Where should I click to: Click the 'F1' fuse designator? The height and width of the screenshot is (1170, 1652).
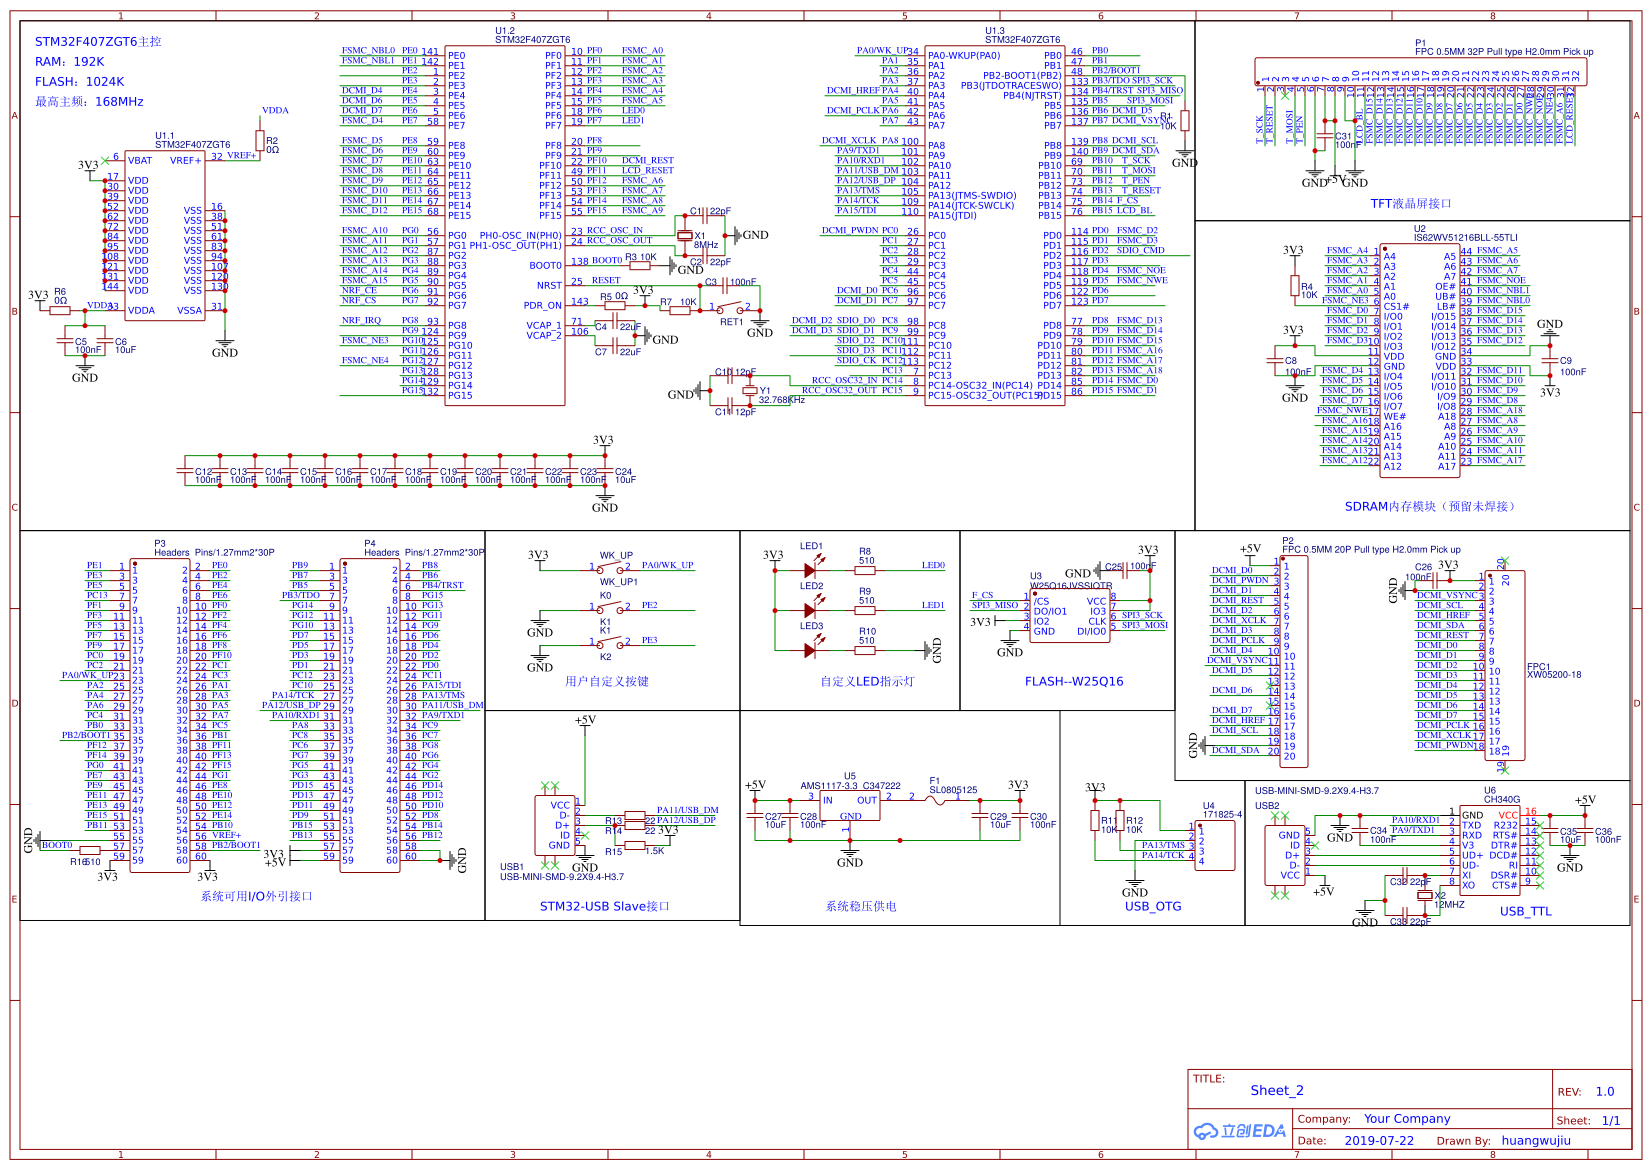(935, 781)
